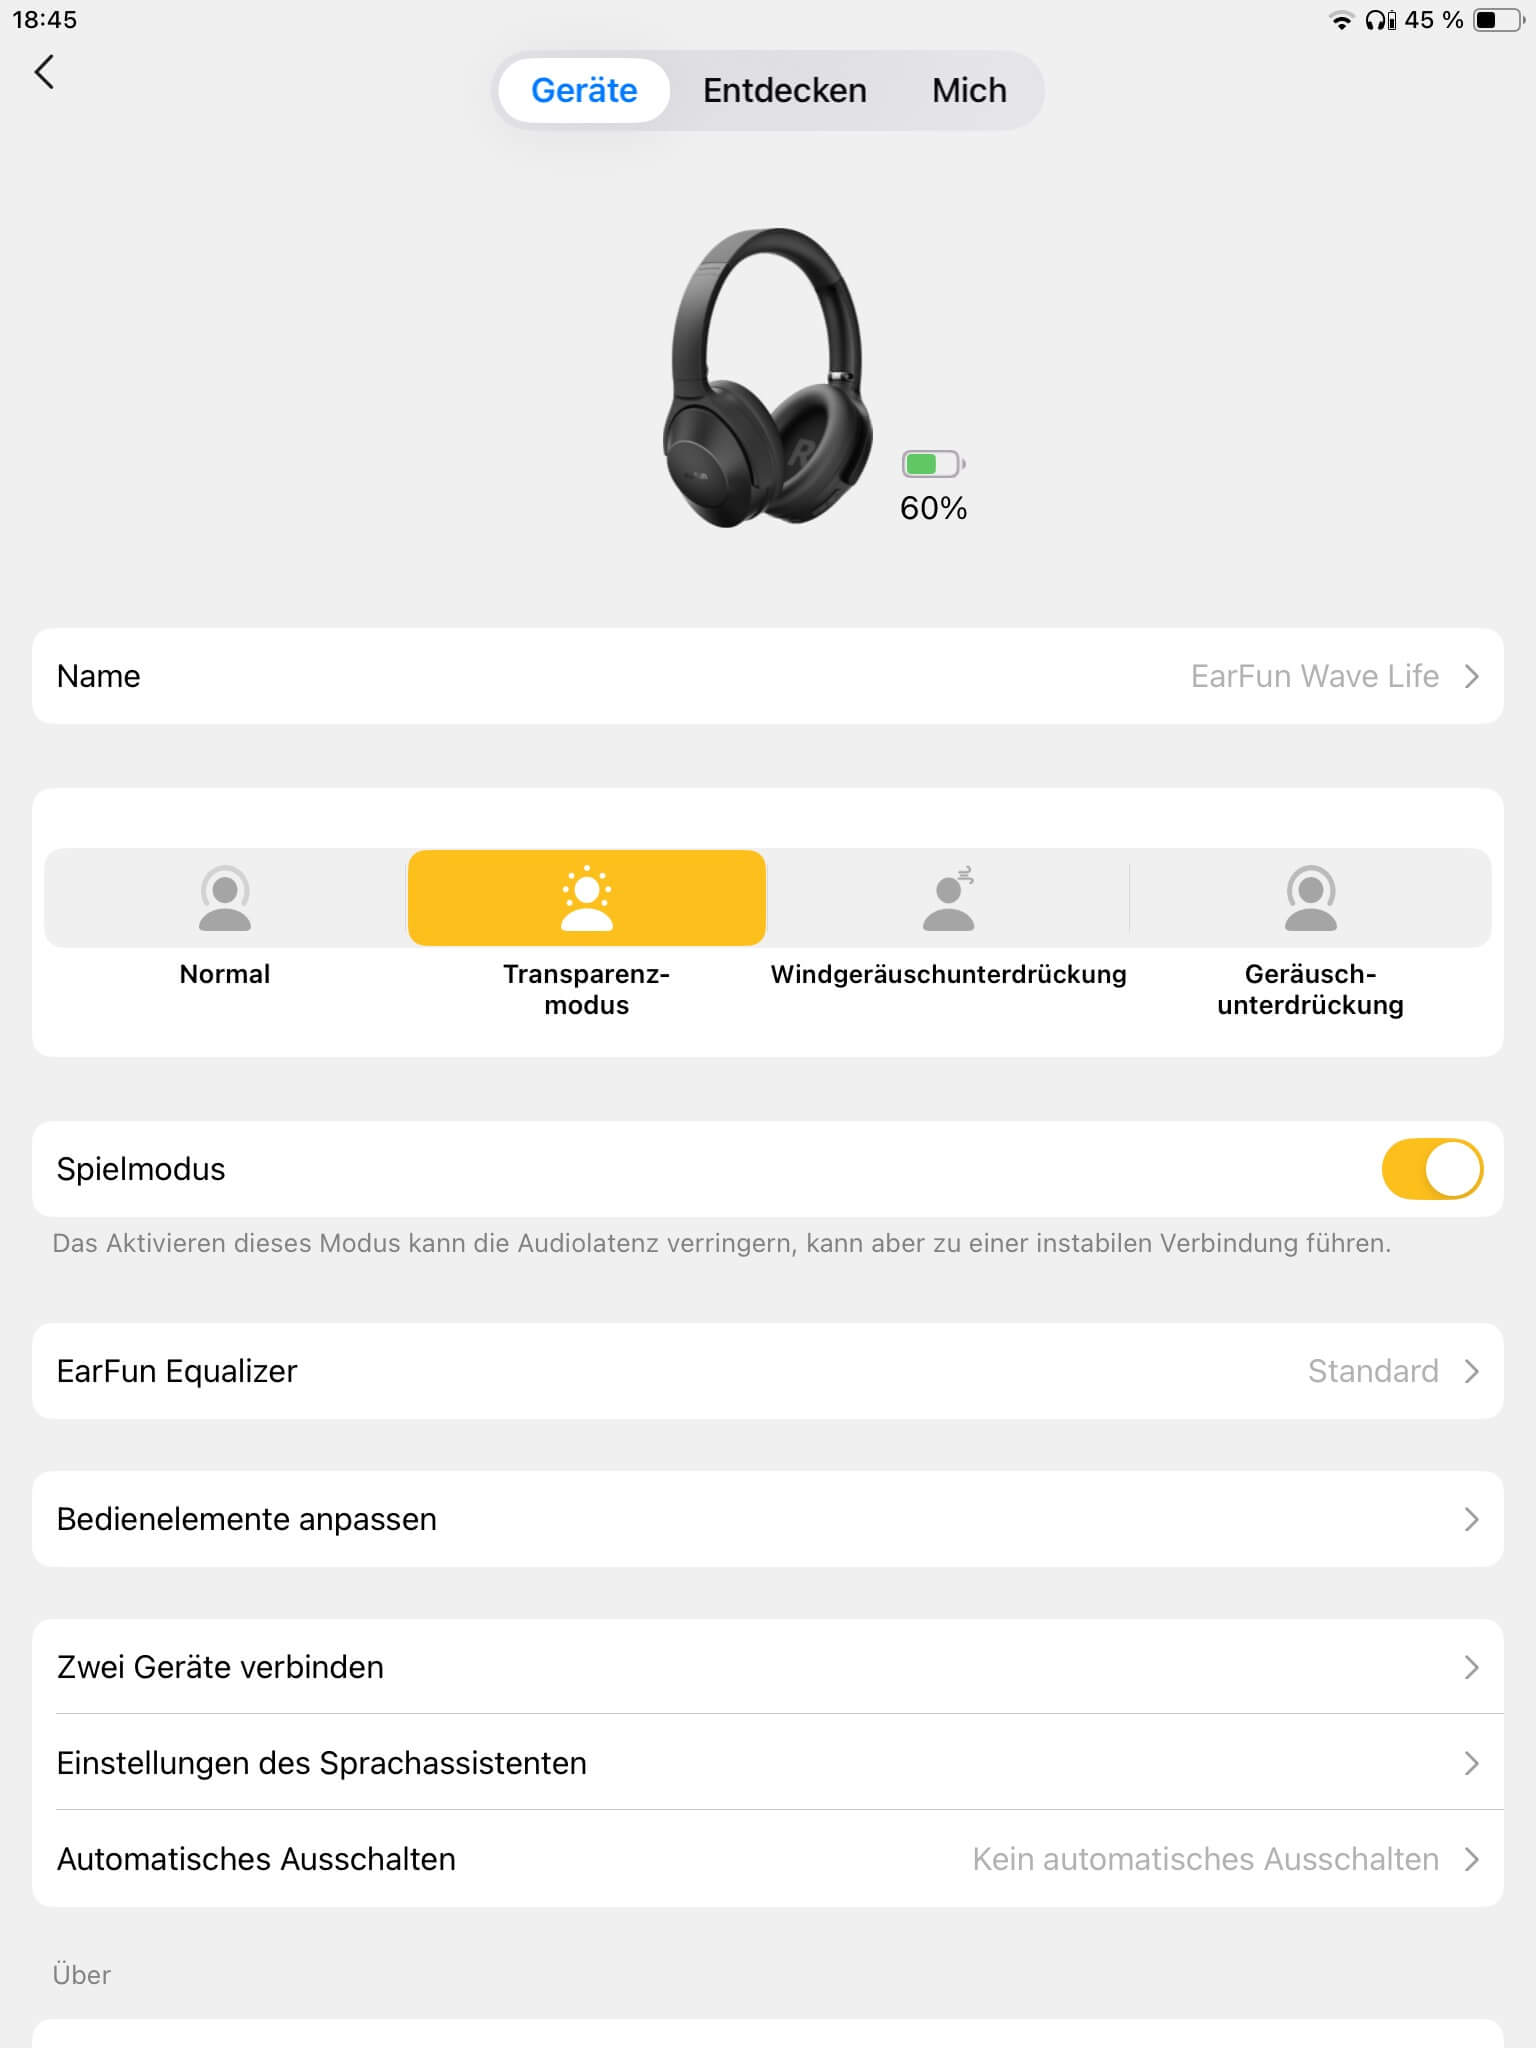Tap the EarFun Wave Life headphone image
Screen dimensions: 1536x2048
767,378
